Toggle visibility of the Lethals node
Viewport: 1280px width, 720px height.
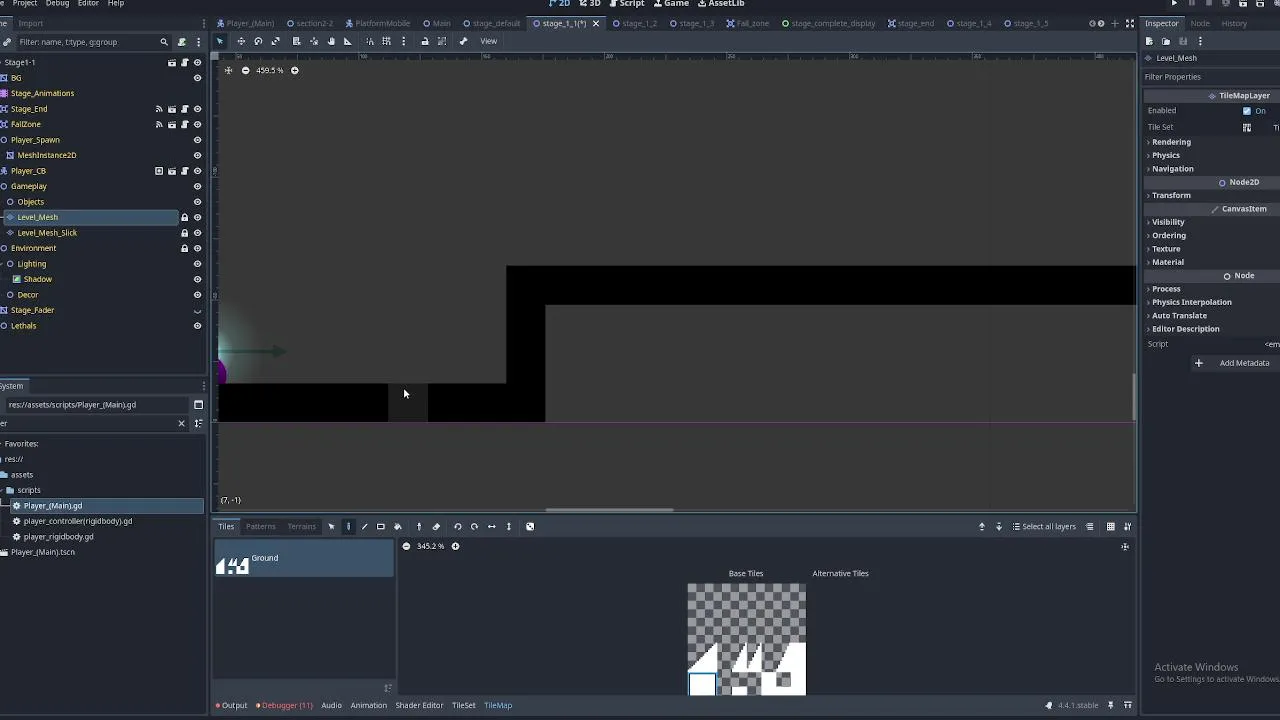pyautogui.click(x=197, y=326)
